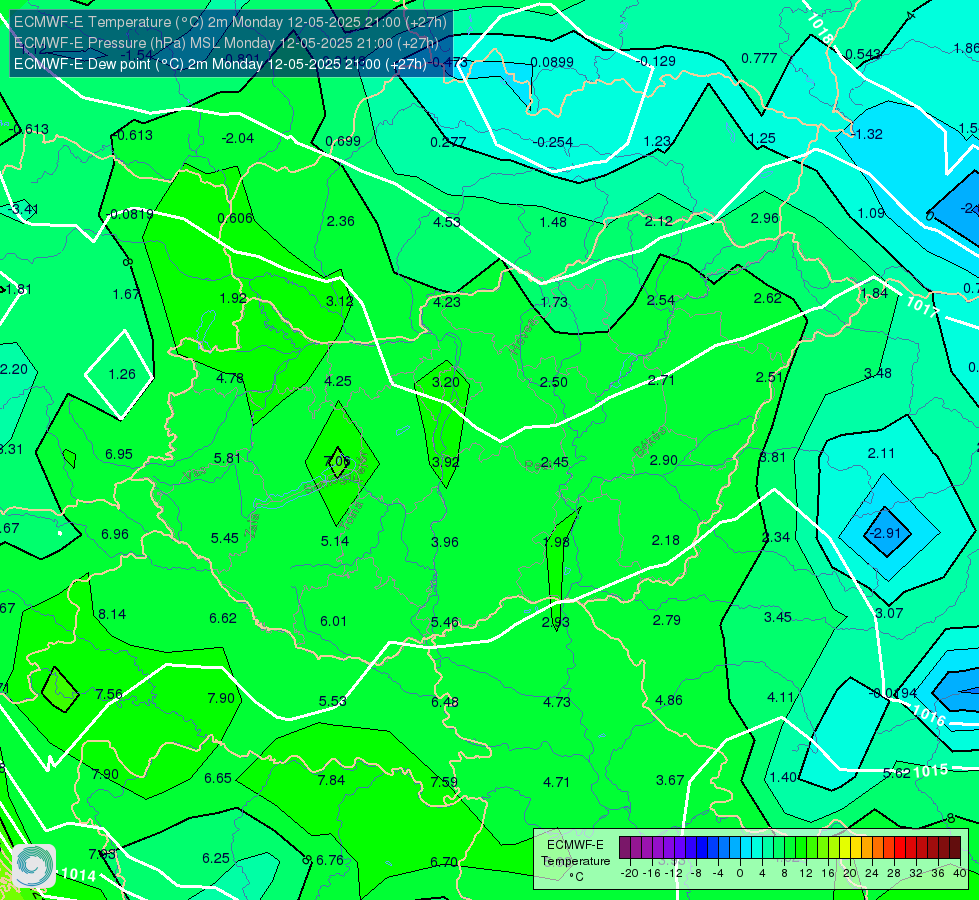Click the dark maroon 40°C legend swatch

(x=955, y=848)
